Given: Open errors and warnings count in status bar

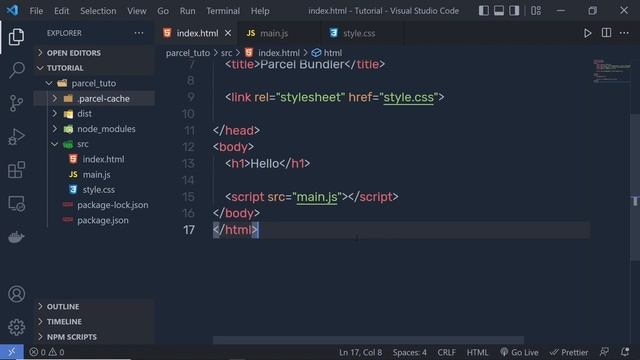Looking at the screenshot, I should (47, 352).
